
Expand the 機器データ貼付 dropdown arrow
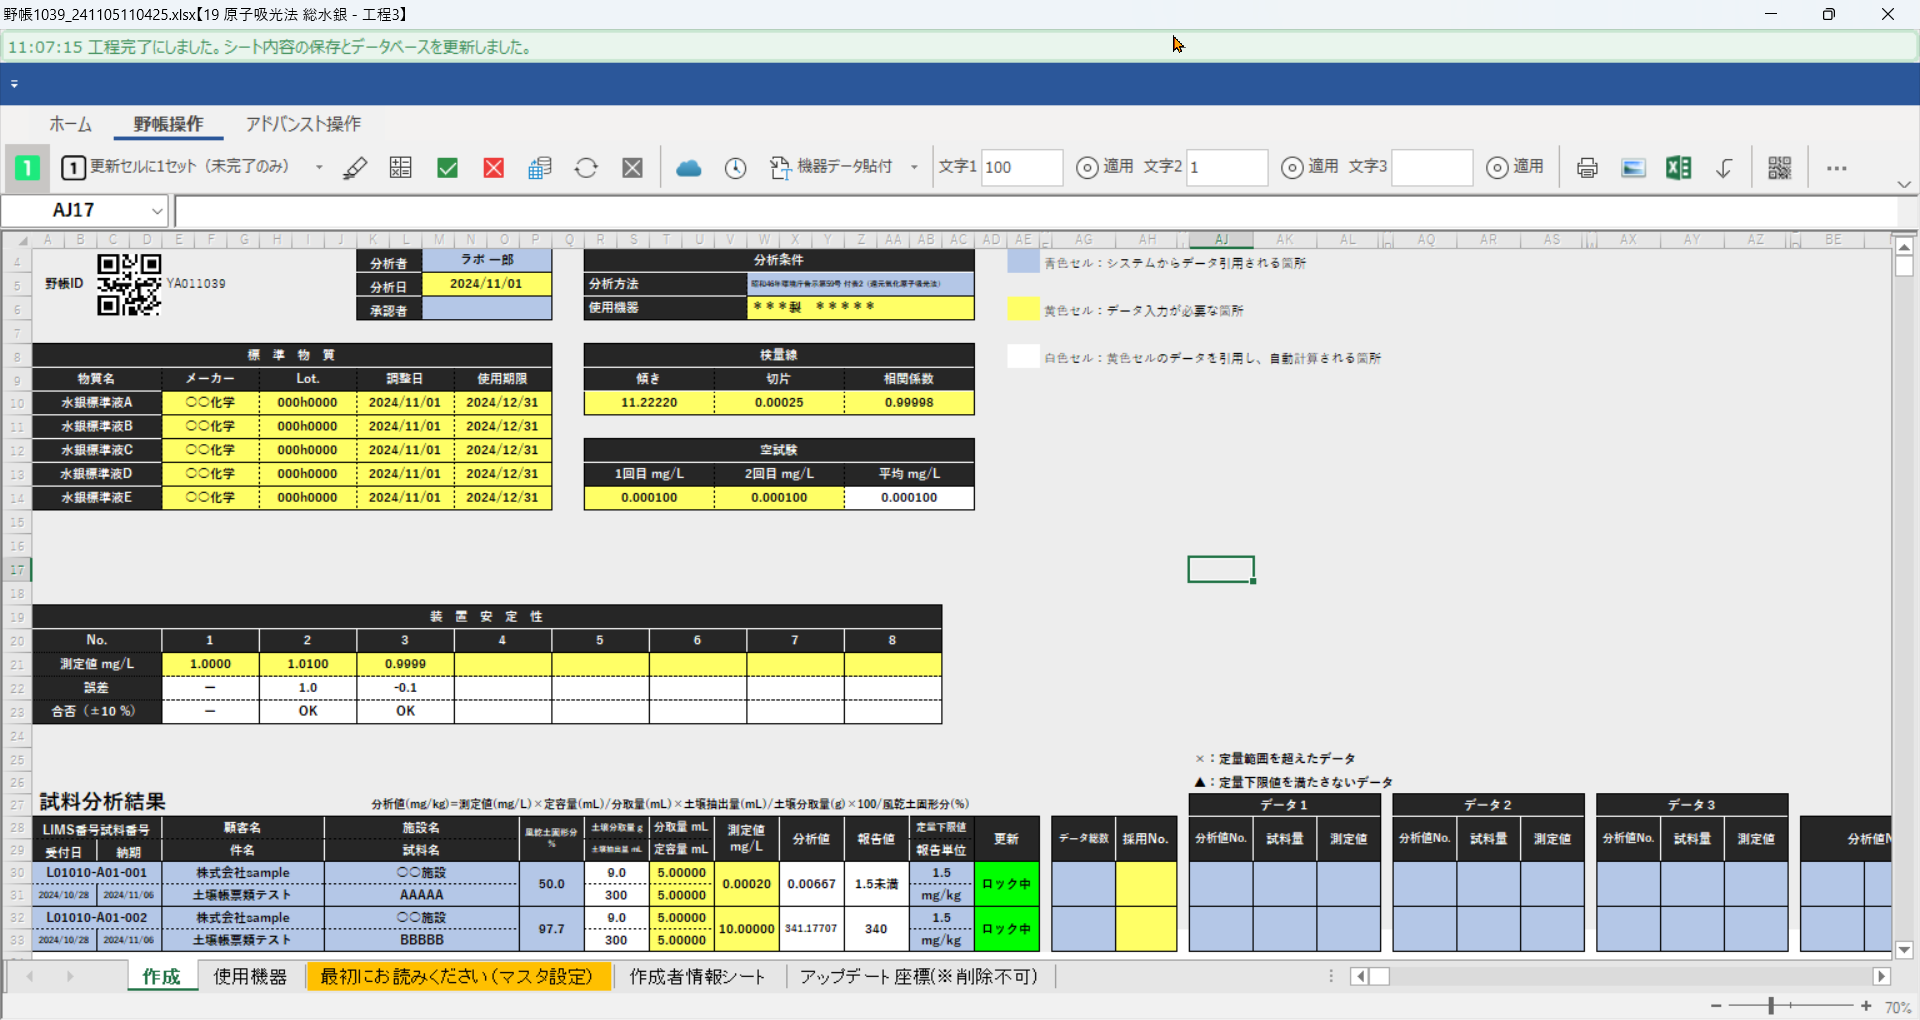pyautogui.click(x=914, y=167)
